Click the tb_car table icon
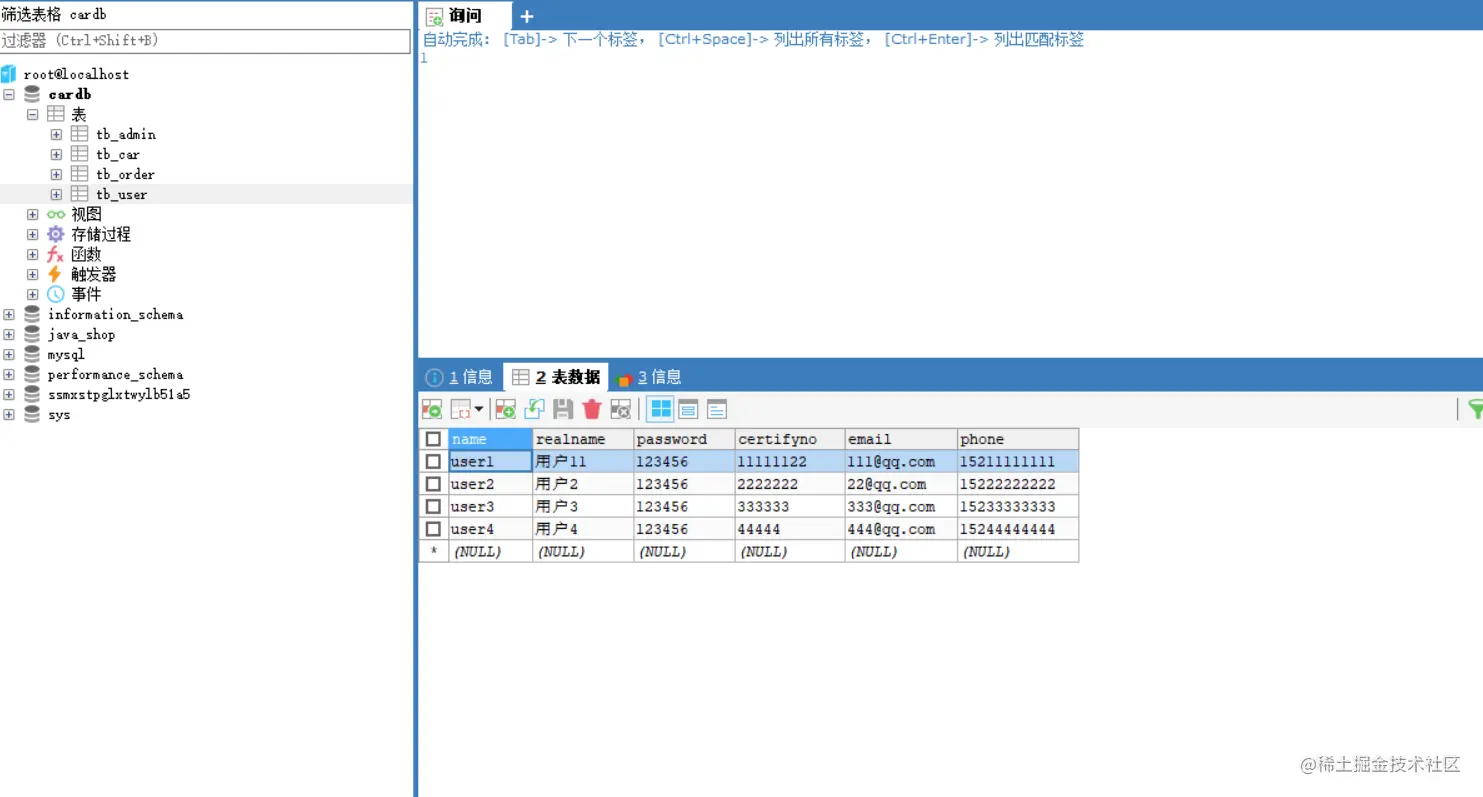The width and height of the screenshot is (1483, 797). (80, 154)
